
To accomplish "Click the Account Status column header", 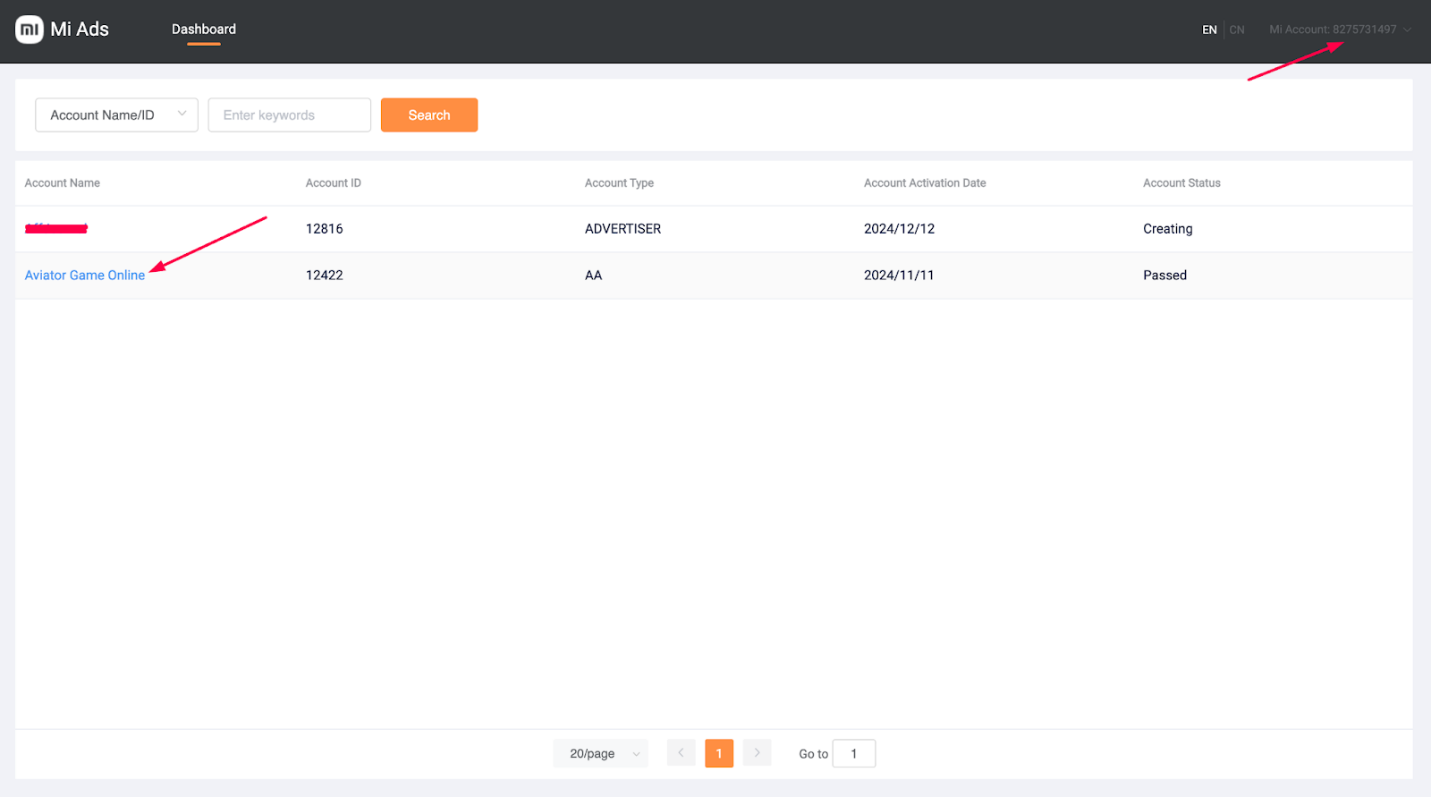I will click(x=1181, y=183).
